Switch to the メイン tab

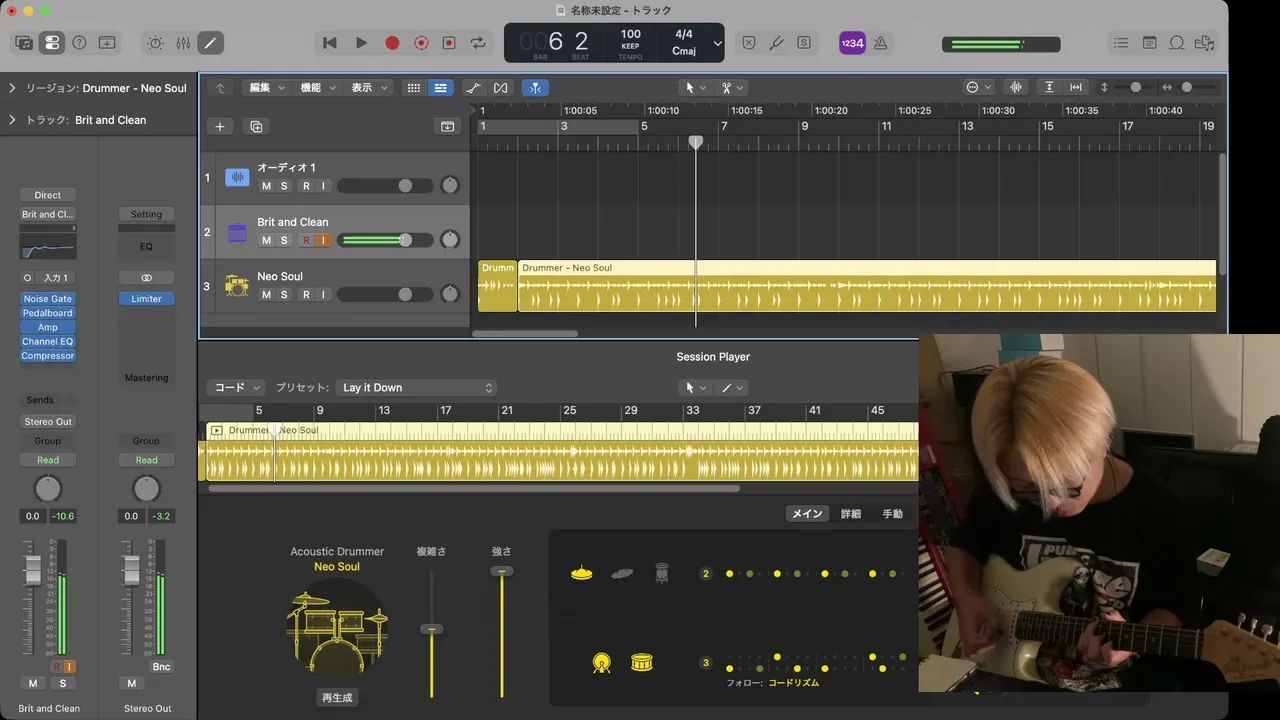(x=807, y=514)
